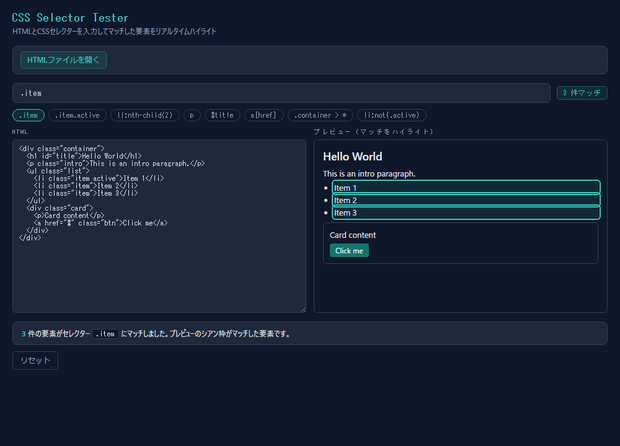Click the h1 id="title" code line
This screenshot has width=620, height=446.
[84, 156]
